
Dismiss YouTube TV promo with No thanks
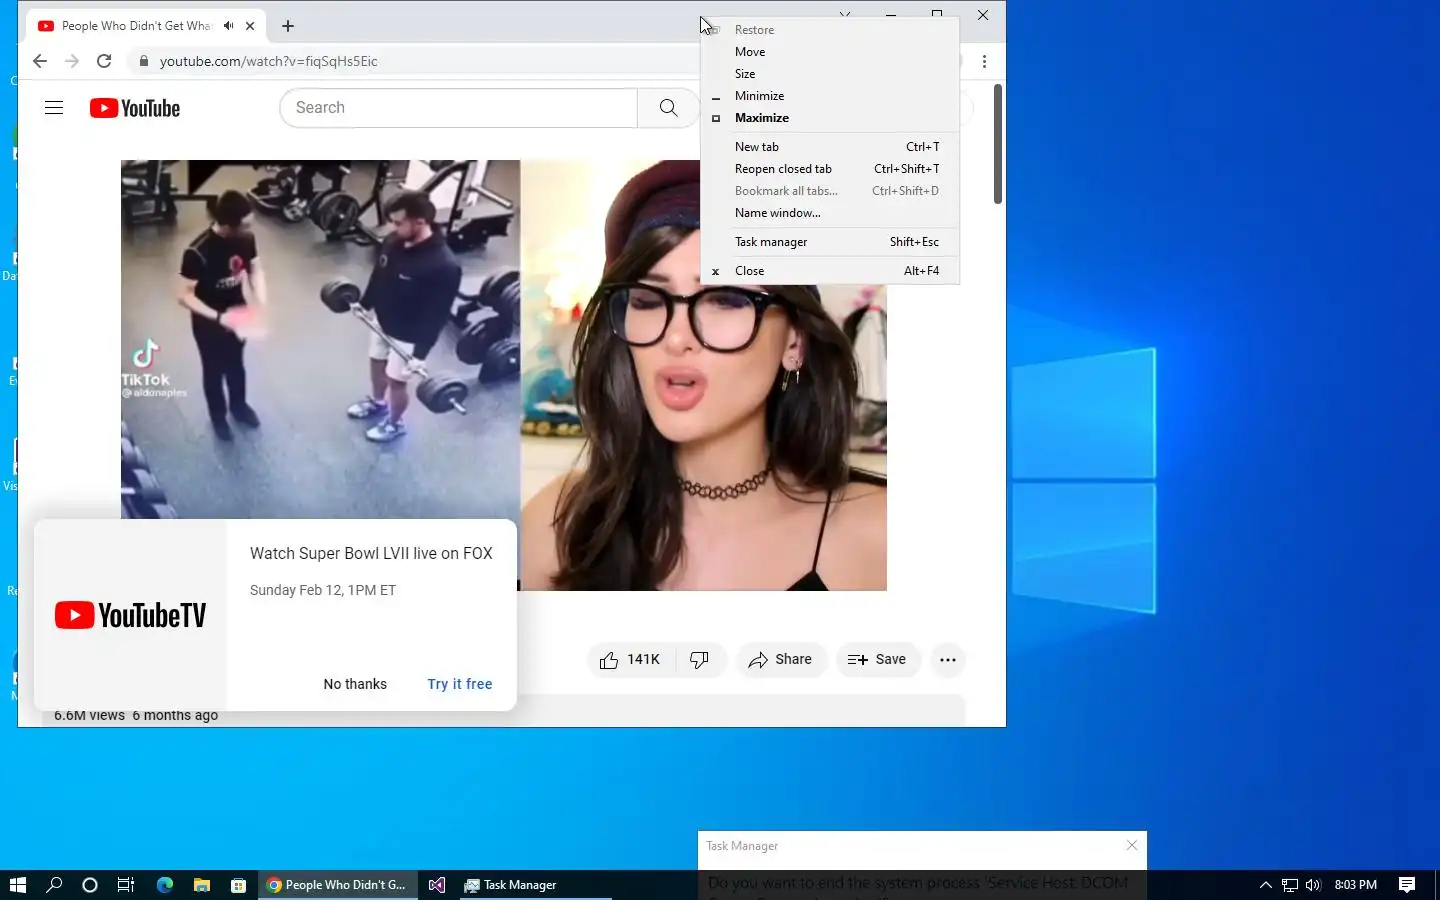(x=355, y=684)
